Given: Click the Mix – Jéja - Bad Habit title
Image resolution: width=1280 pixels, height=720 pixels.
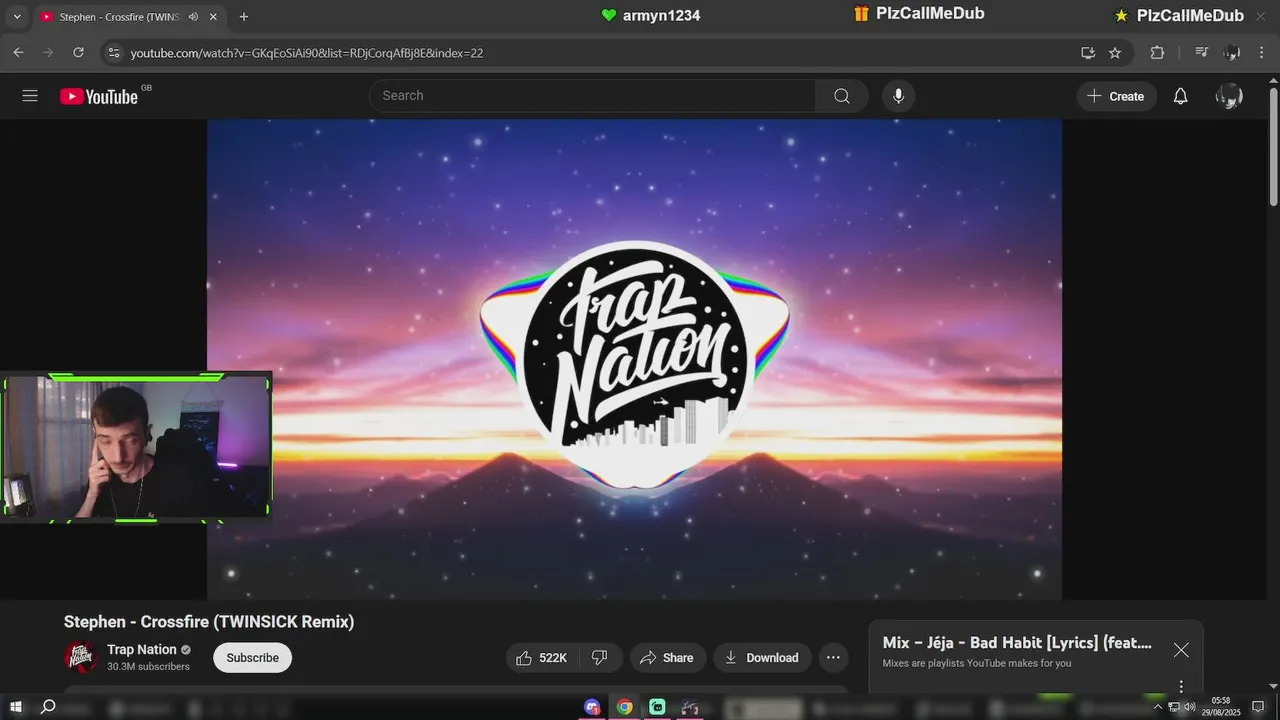Looking at the screenshot, I should pyautogui.click(x=1017, y=643).
